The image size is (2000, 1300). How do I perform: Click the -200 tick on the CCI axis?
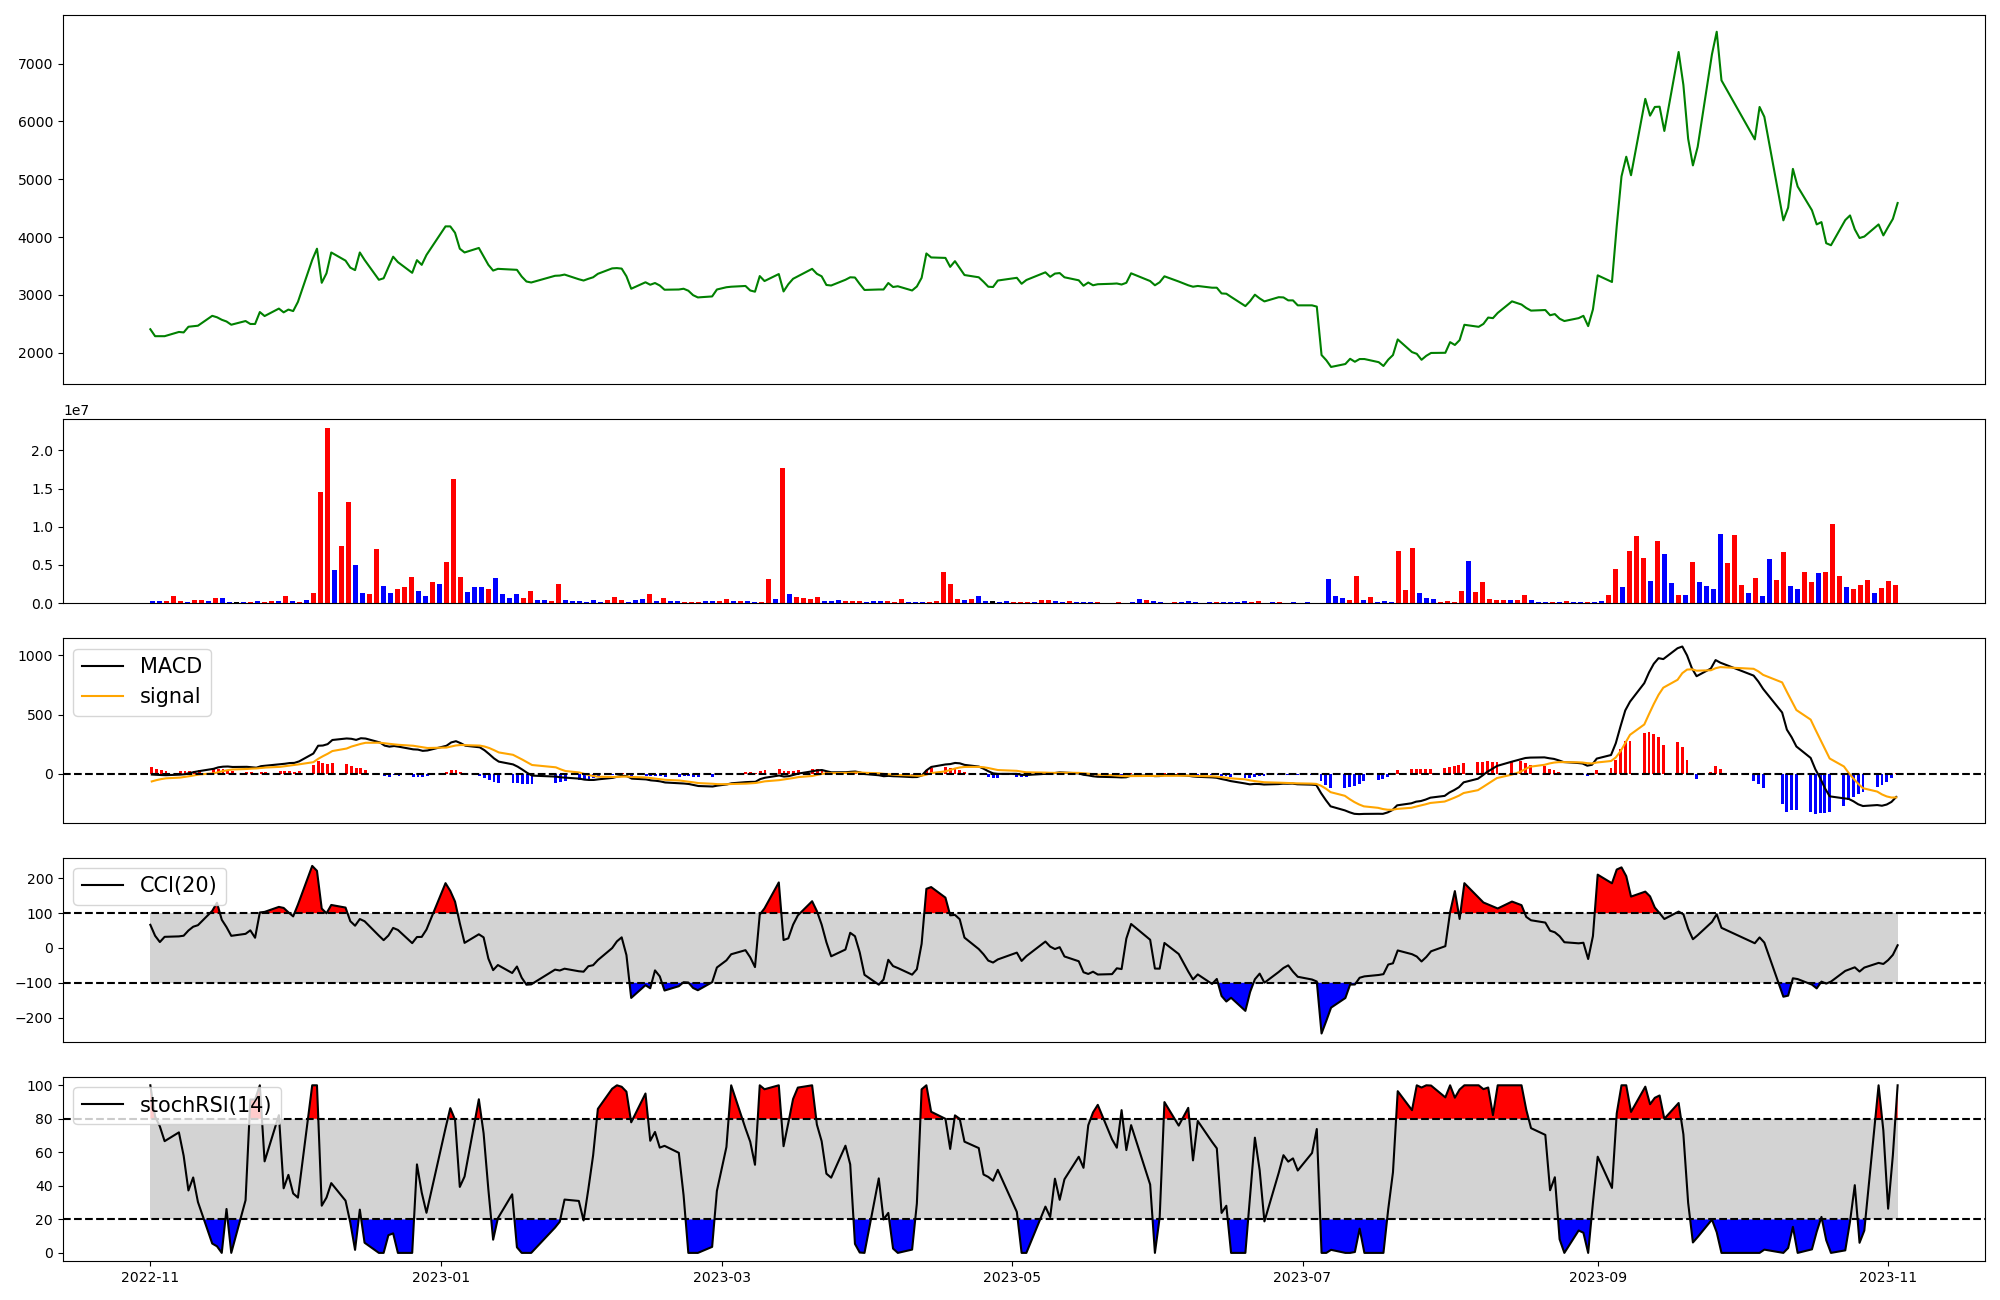coord(33,1018)
